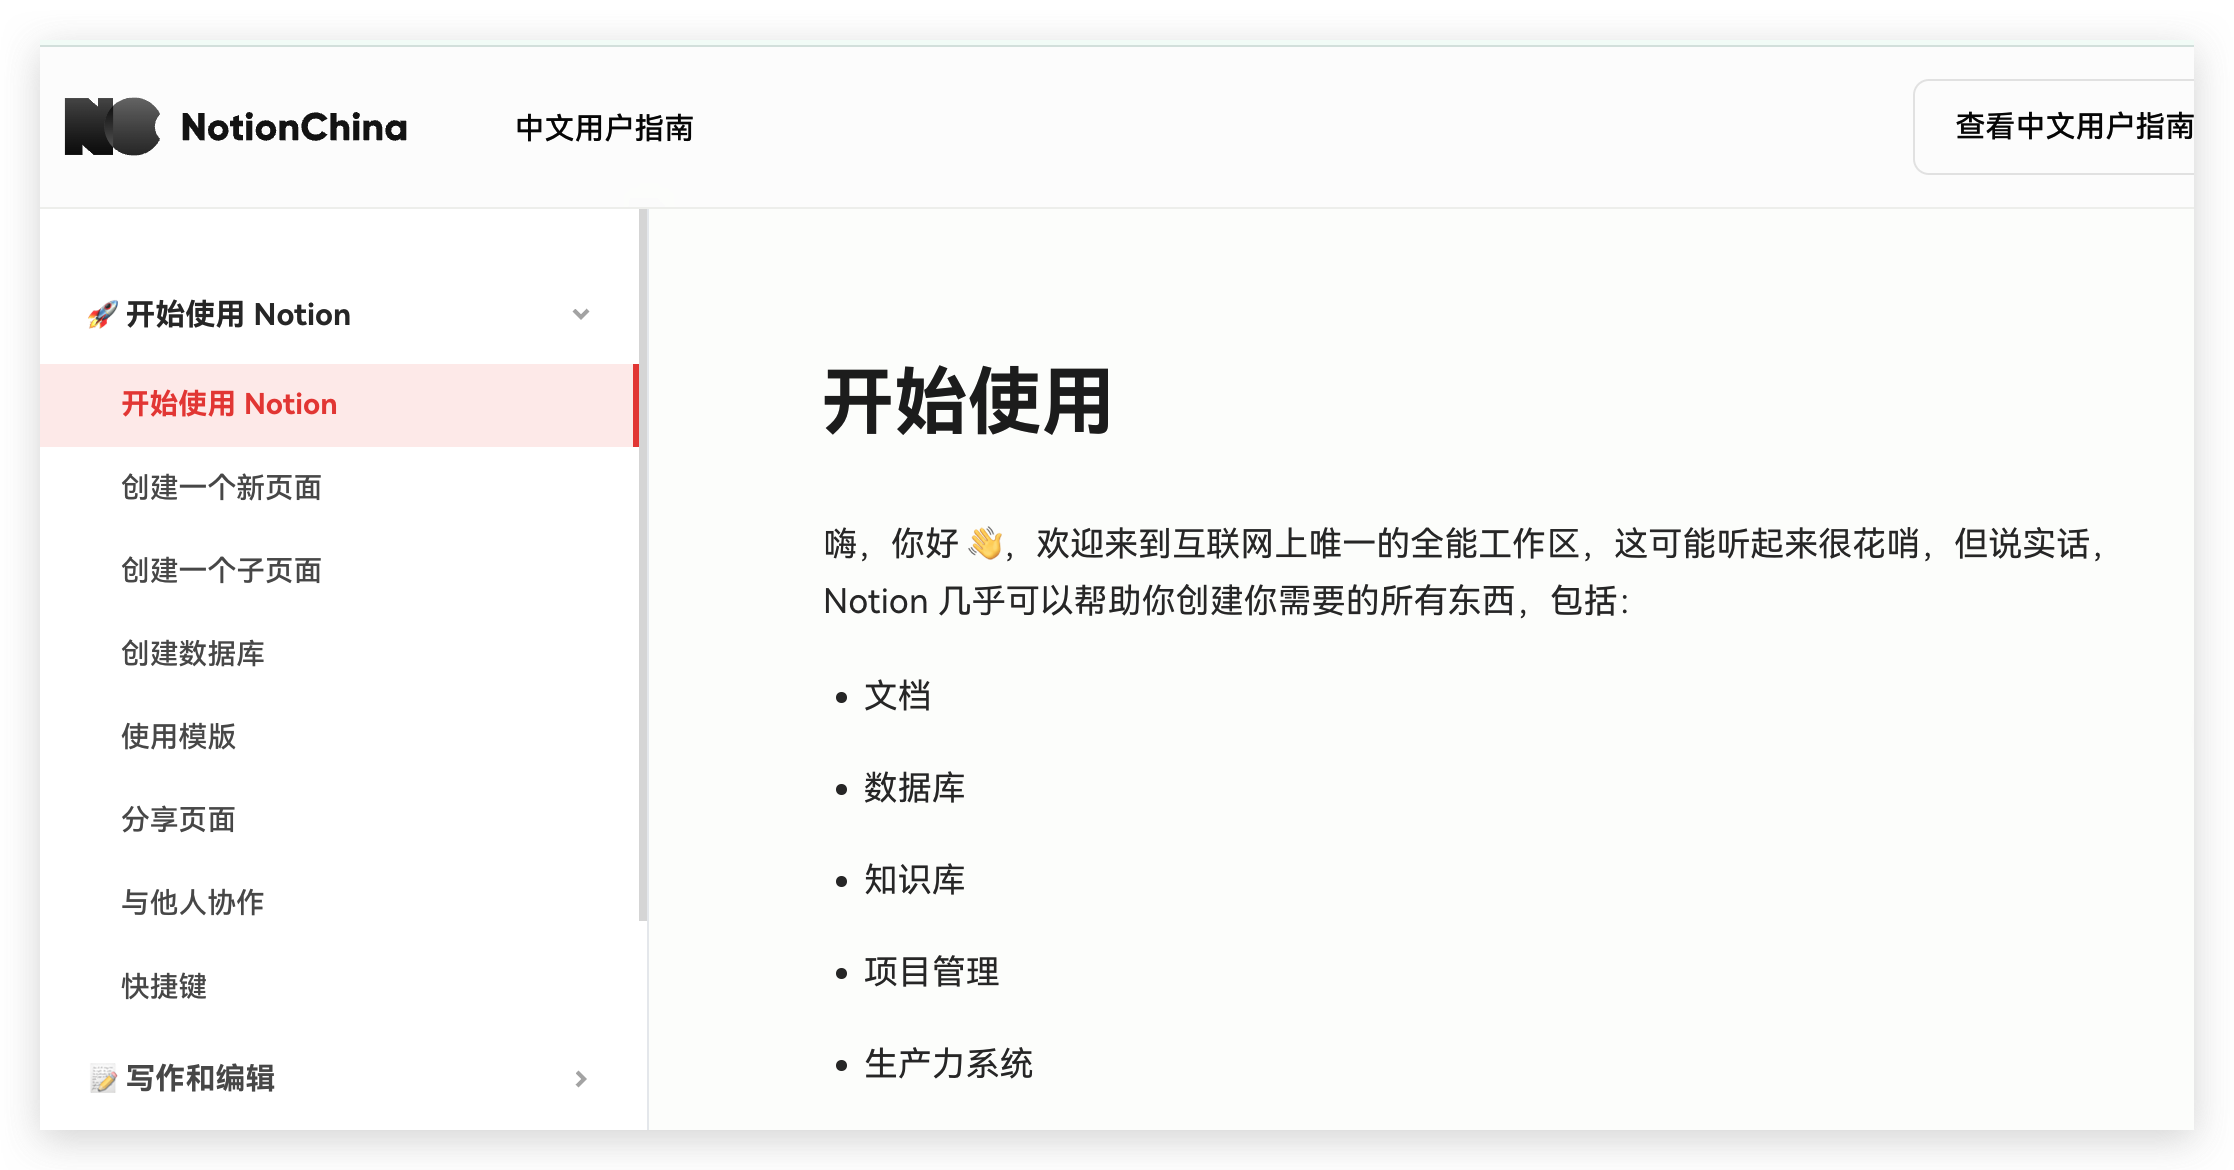Collapse the 开始使用 Notion section chevron
Viewport: 2234px width, 1170px height.
click(x=581, y=315)
